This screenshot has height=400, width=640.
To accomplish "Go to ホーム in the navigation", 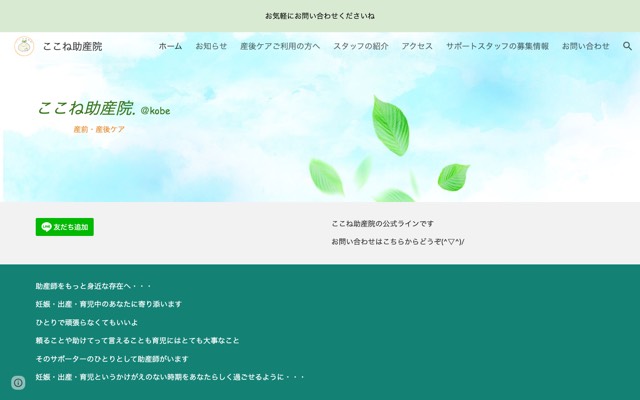I will coord(170,46).
